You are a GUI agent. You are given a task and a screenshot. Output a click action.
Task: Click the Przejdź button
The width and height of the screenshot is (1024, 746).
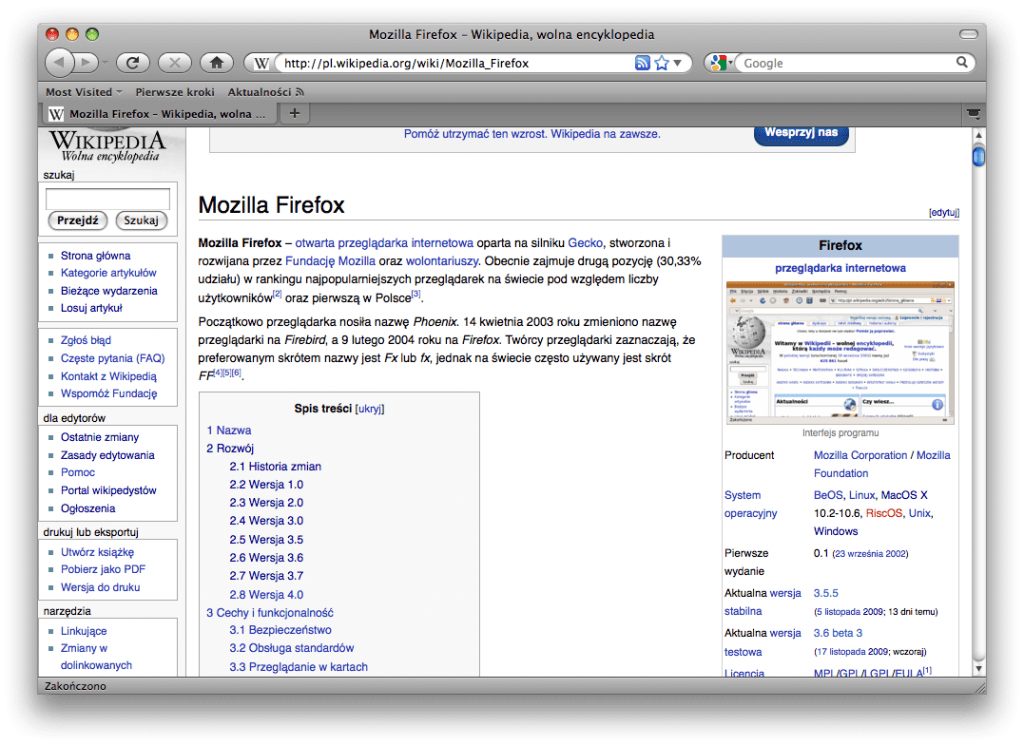click(x=78, y=220)
